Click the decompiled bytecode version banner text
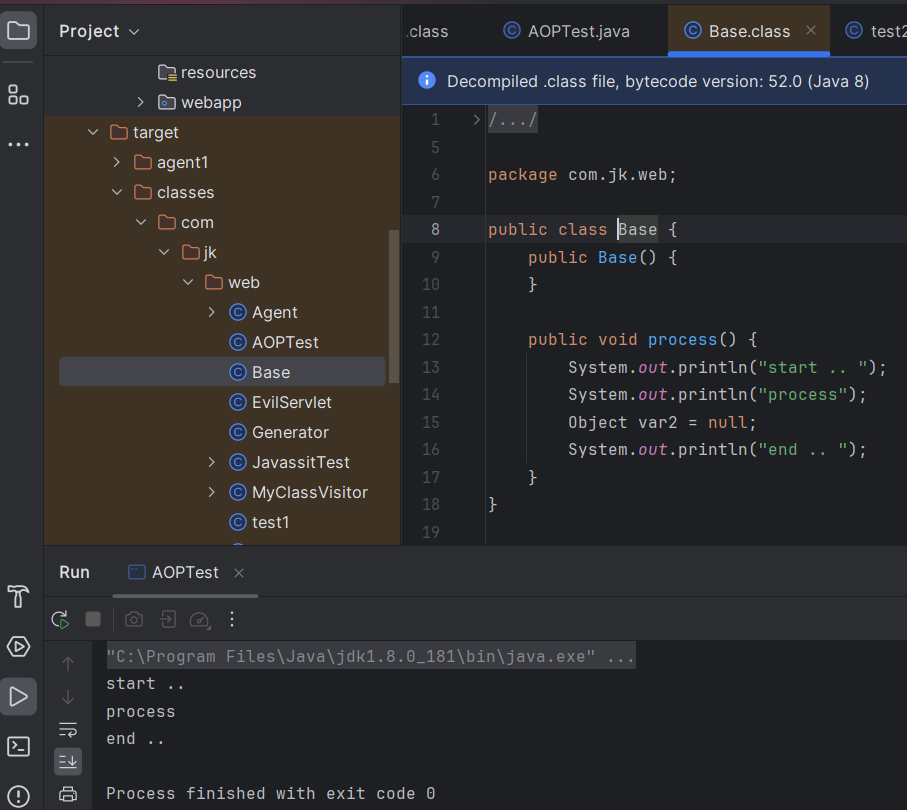This screenshot has height=810, width=907. [x=658, y=81]
